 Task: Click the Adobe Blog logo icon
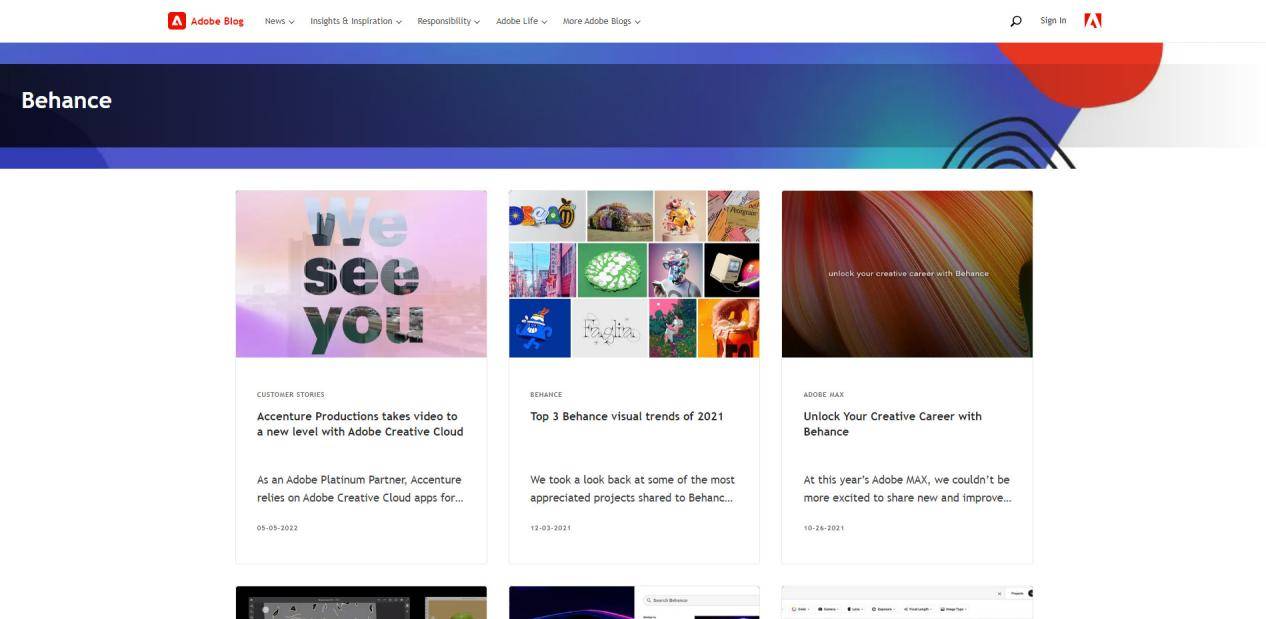[177, 20]
